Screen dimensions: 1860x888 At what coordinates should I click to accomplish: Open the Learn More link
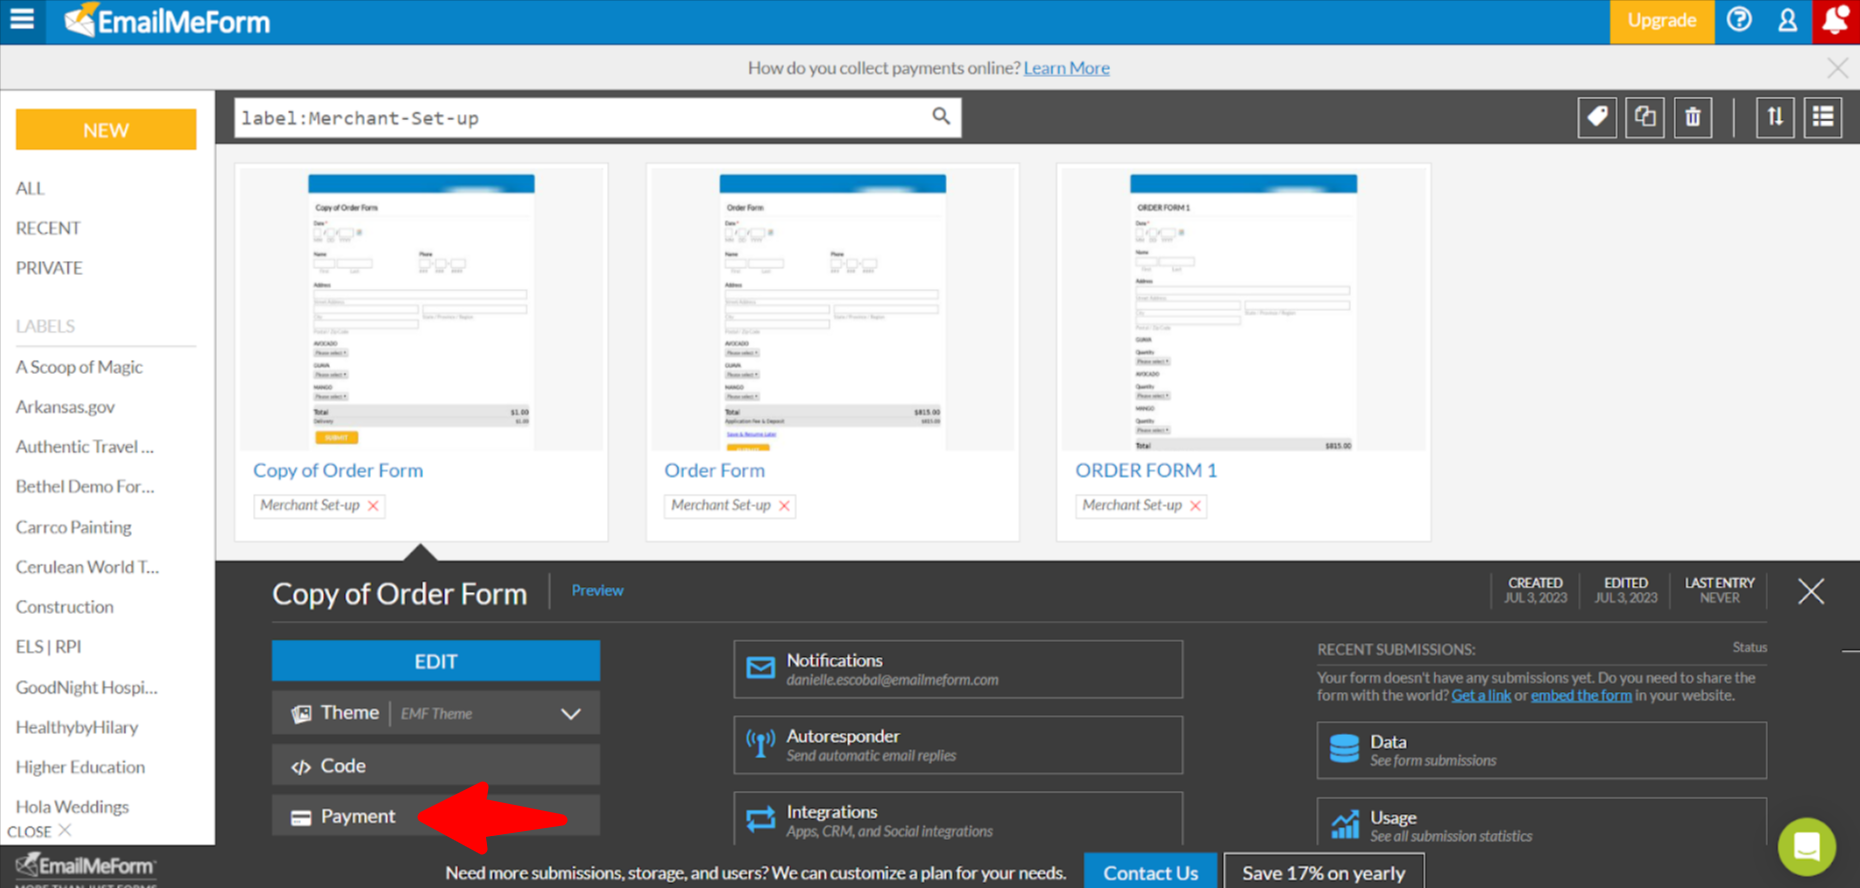1066,68
